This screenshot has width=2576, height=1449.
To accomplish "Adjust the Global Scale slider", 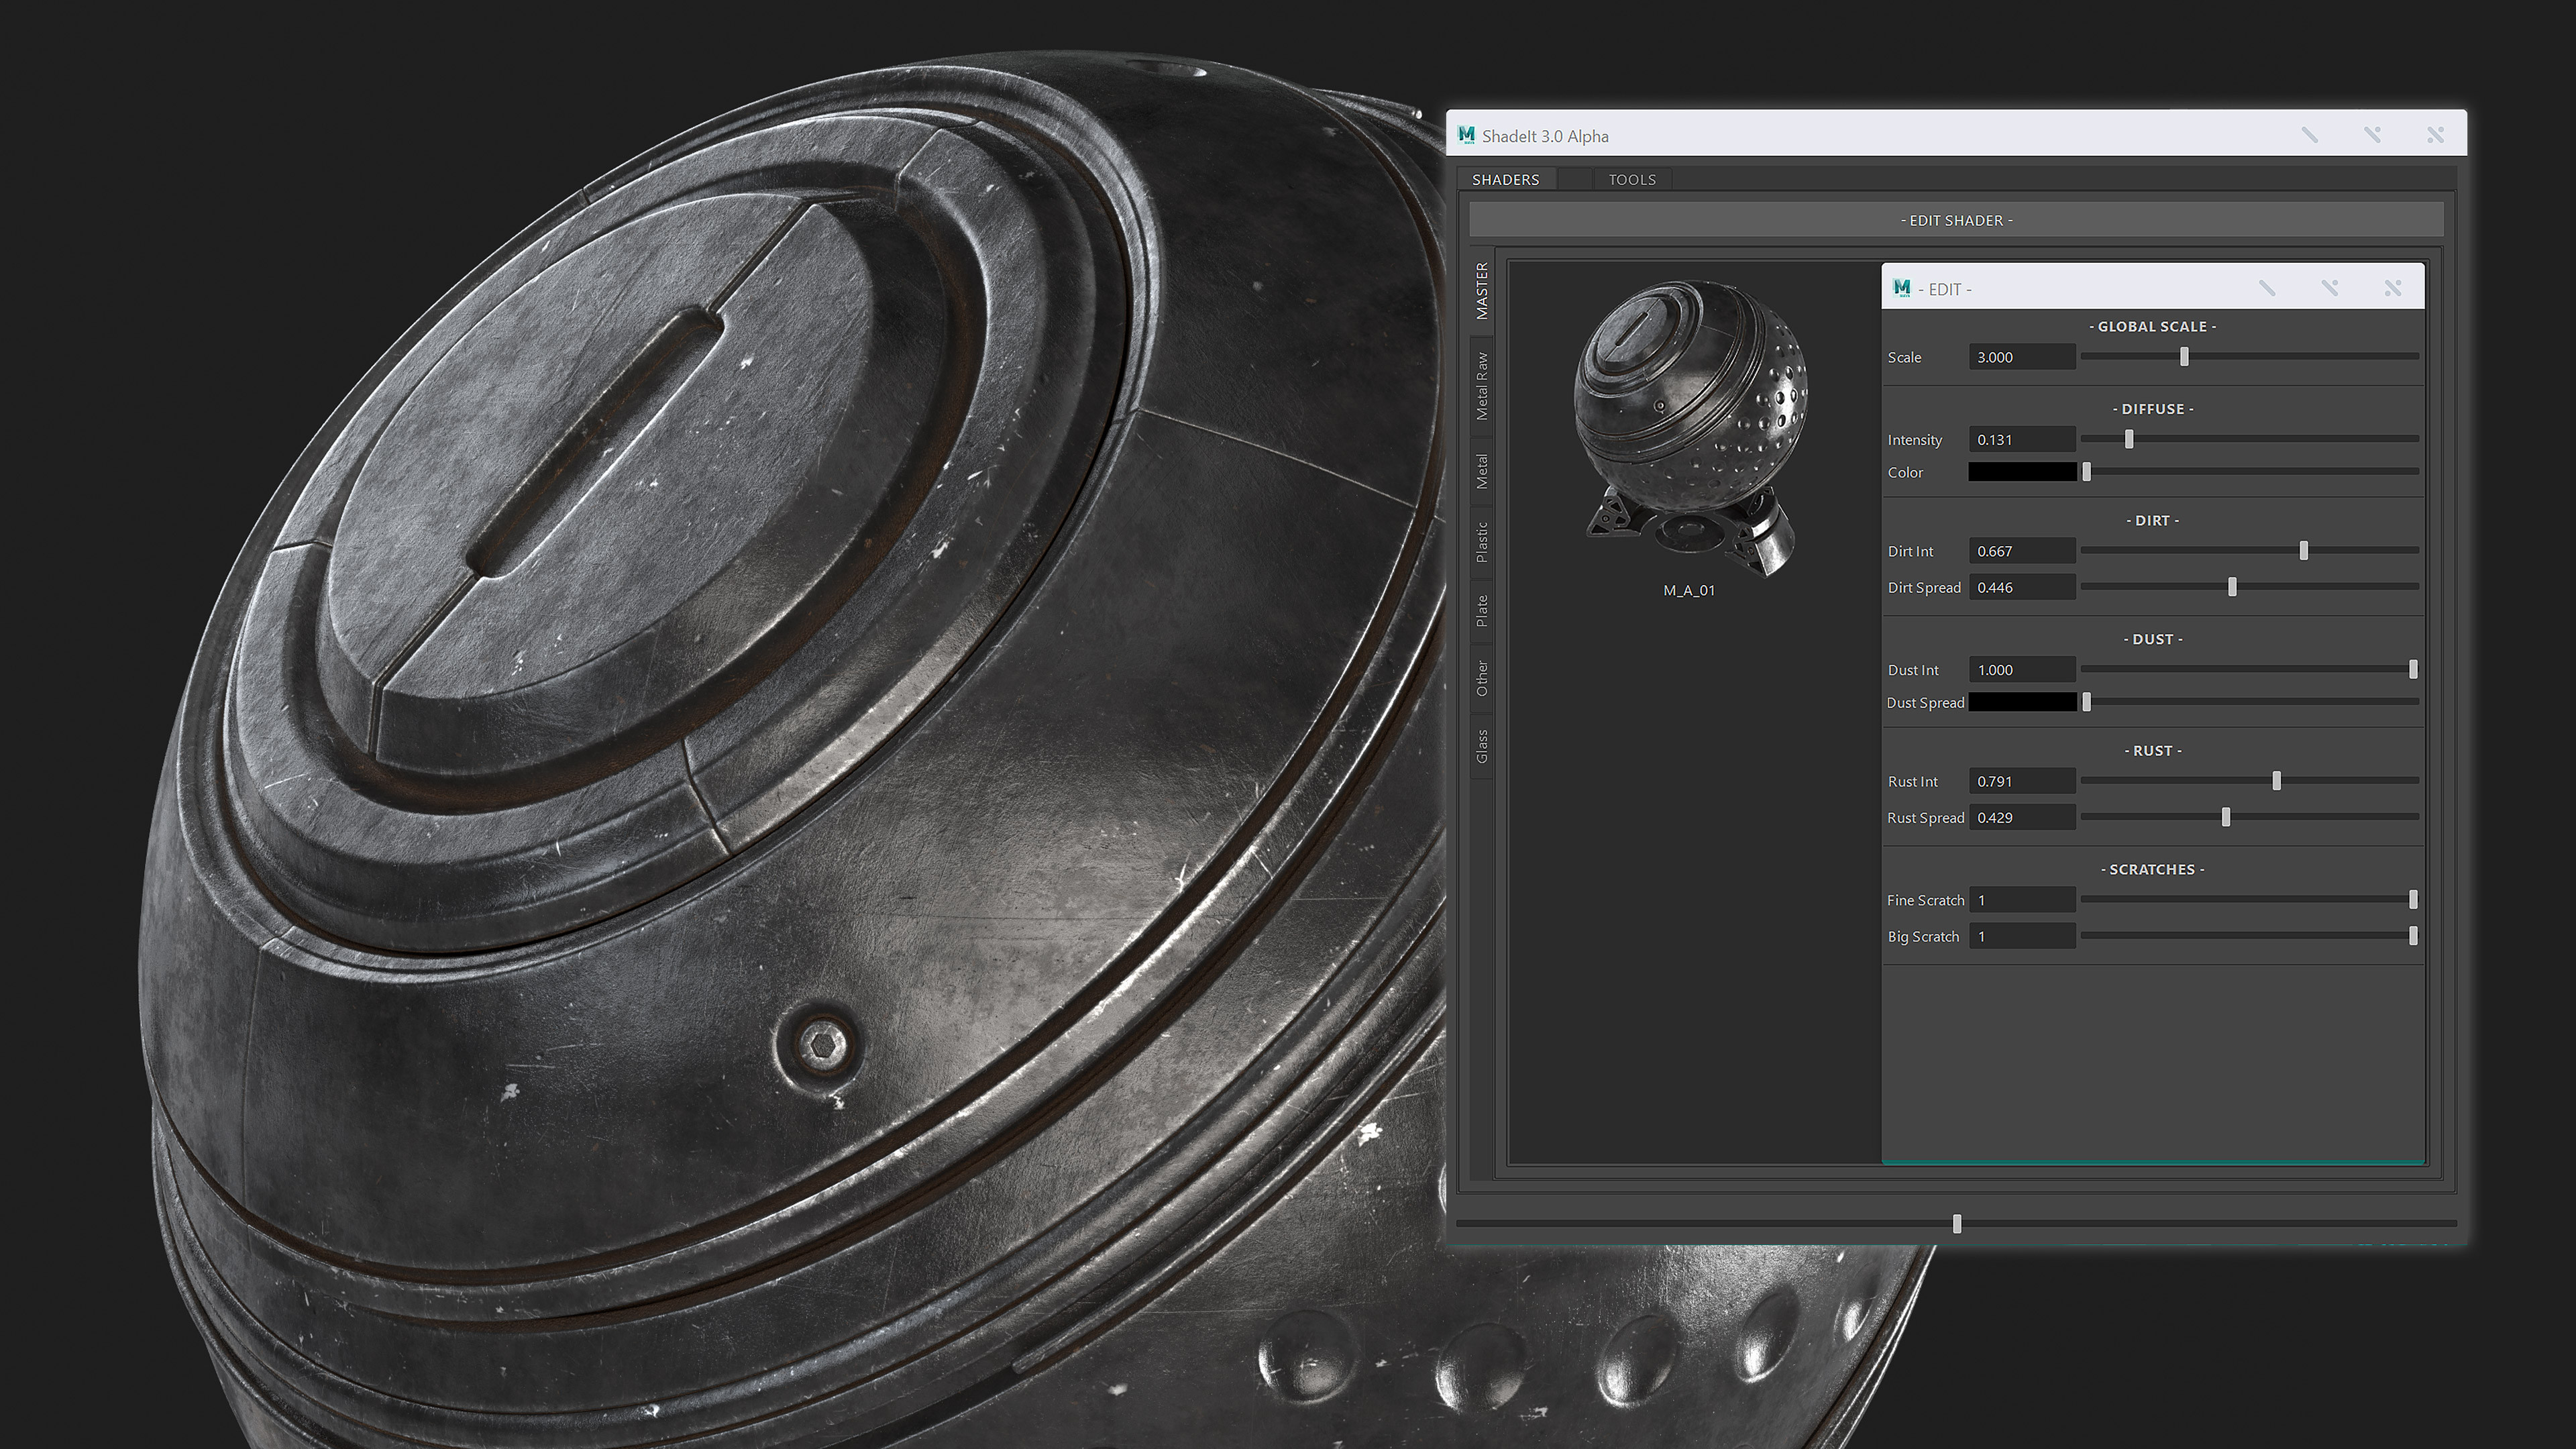I will point(2184,357).
